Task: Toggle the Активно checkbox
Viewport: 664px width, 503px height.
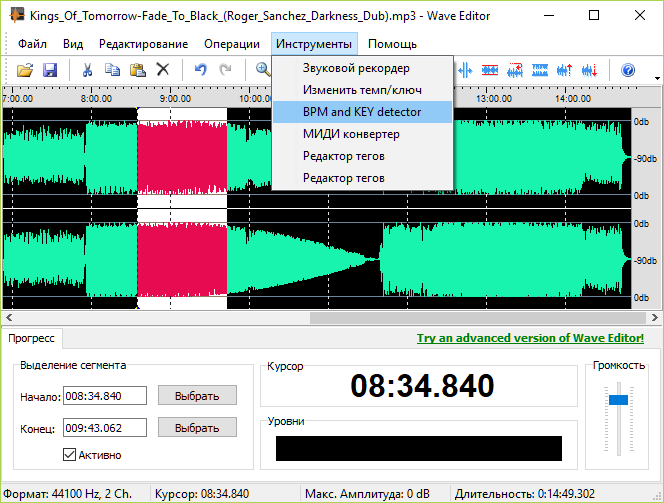Action: 69,455
